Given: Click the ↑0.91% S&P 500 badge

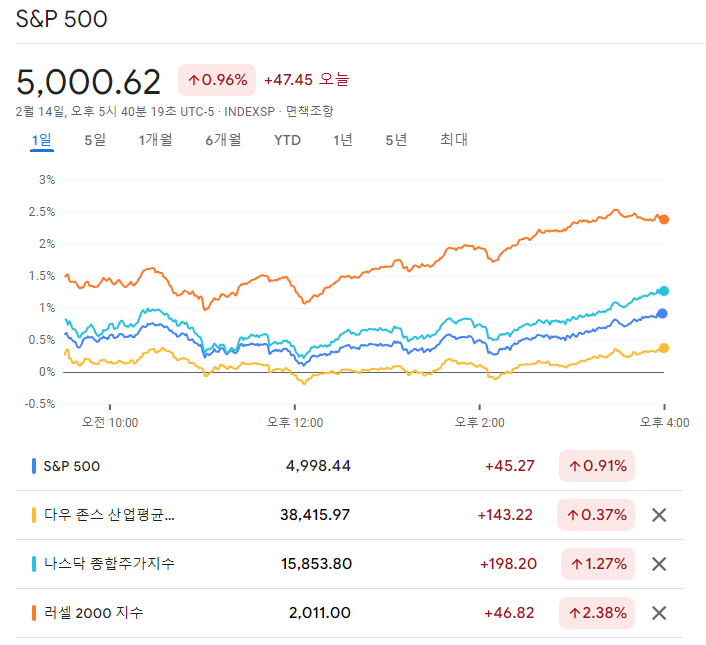Looking at the screenshot, I should point(597,466).
